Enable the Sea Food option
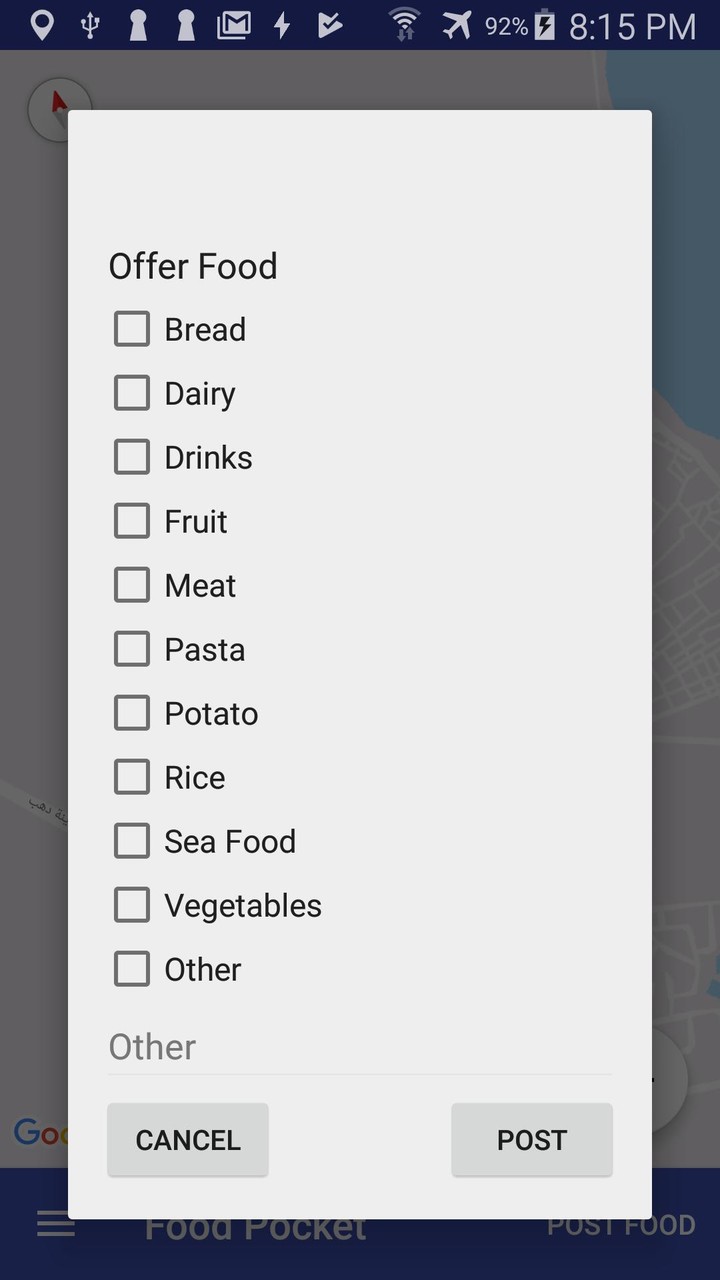The width and height of the screenshot is (720, 1280). click(131, 840)
